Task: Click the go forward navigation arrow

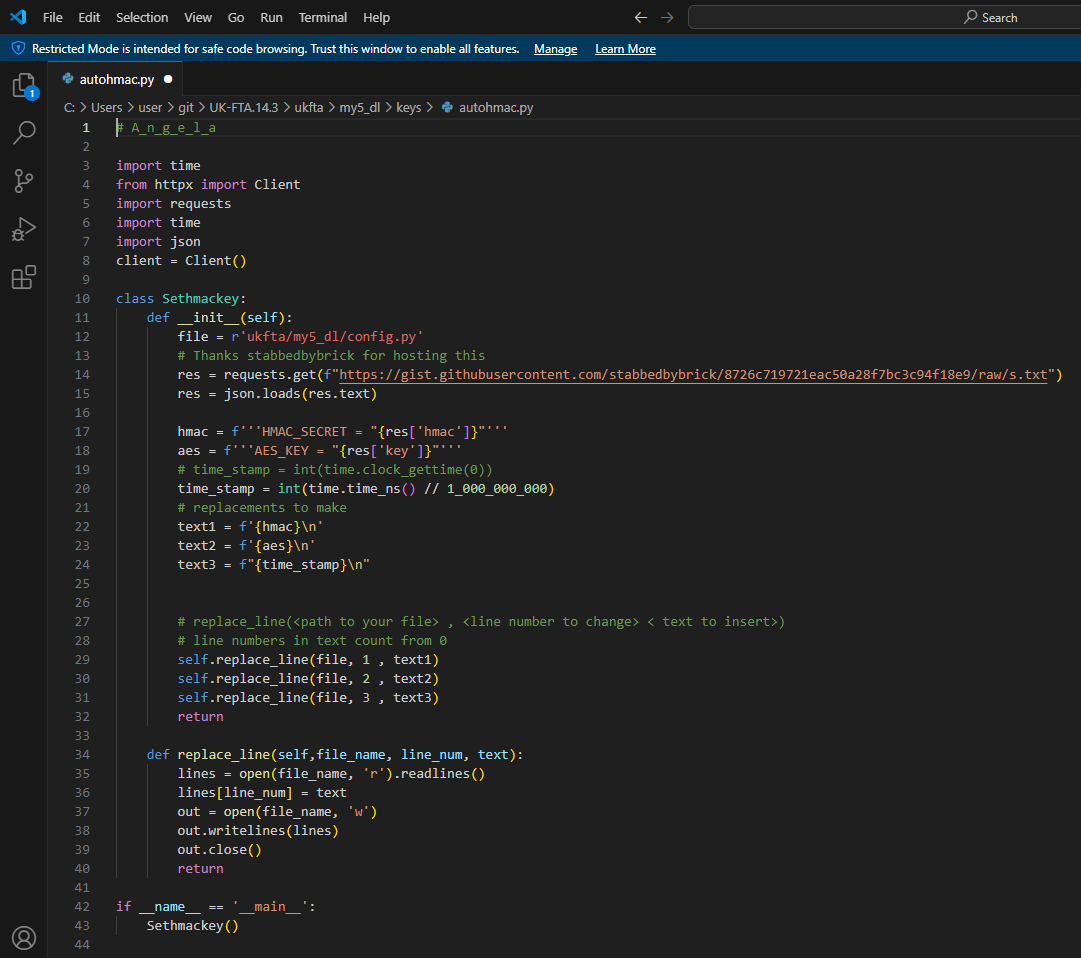Action: coord(667,17)
